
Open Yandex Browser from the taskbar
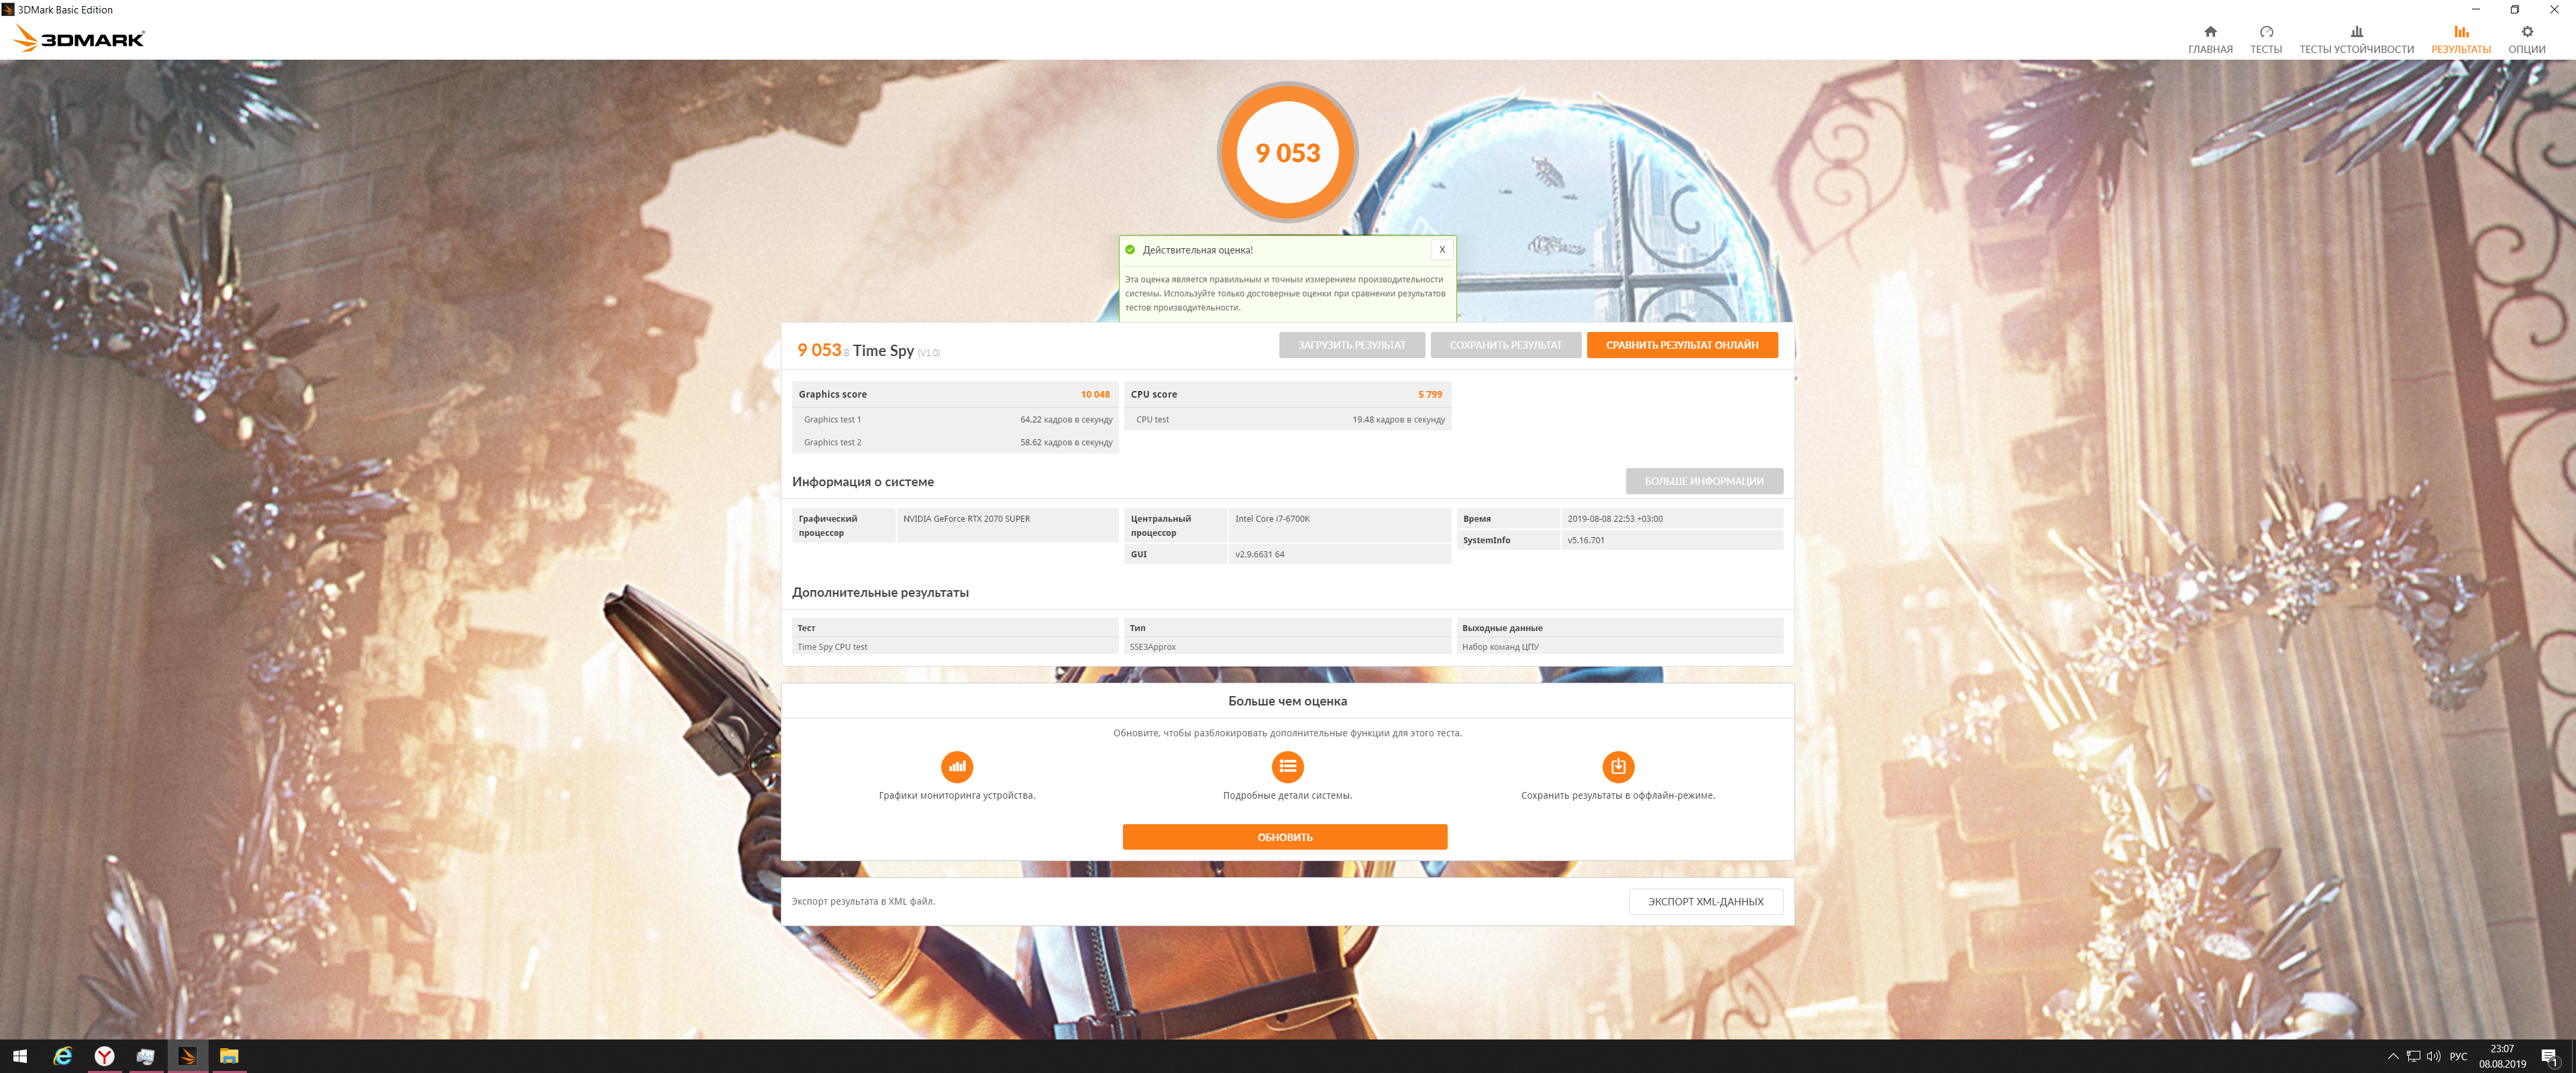[x=104, y=1056]
